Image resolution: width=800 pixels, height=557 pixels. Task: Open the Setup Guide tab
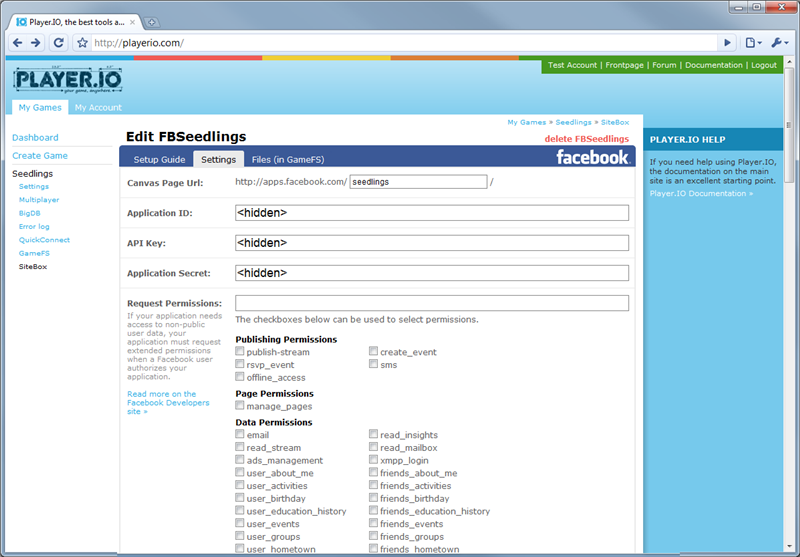[x=159, y=160]
